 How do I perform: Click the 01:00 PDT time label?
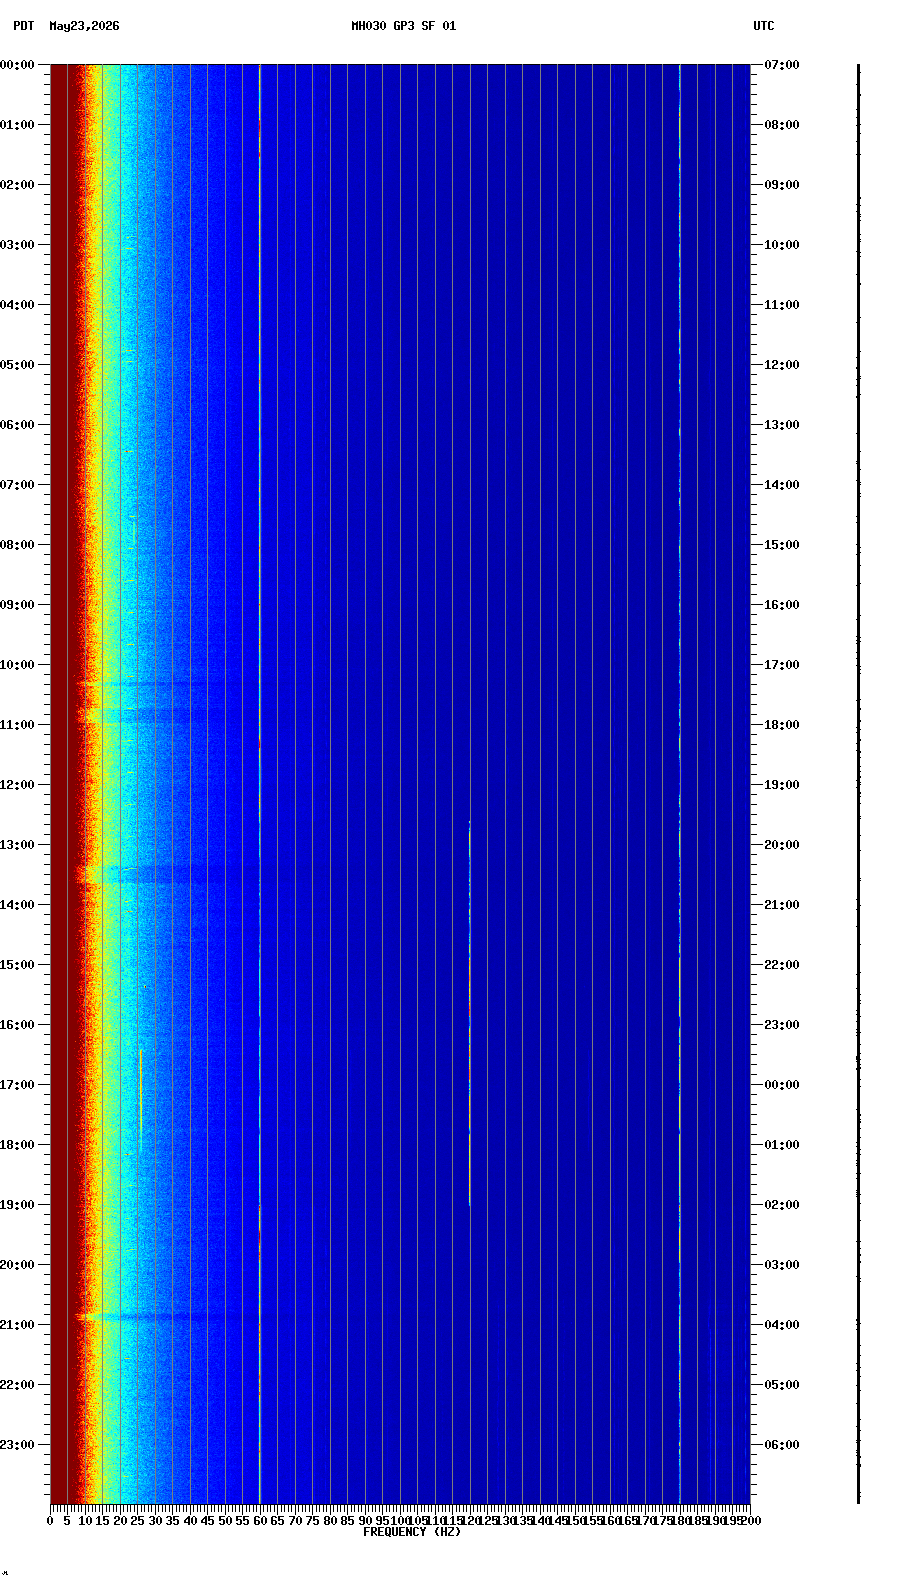click(17, 125)
